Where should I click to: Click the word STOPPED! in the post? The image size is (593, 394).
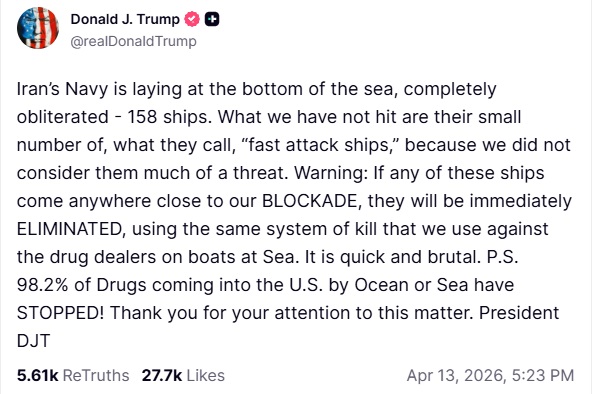point(61,313)
